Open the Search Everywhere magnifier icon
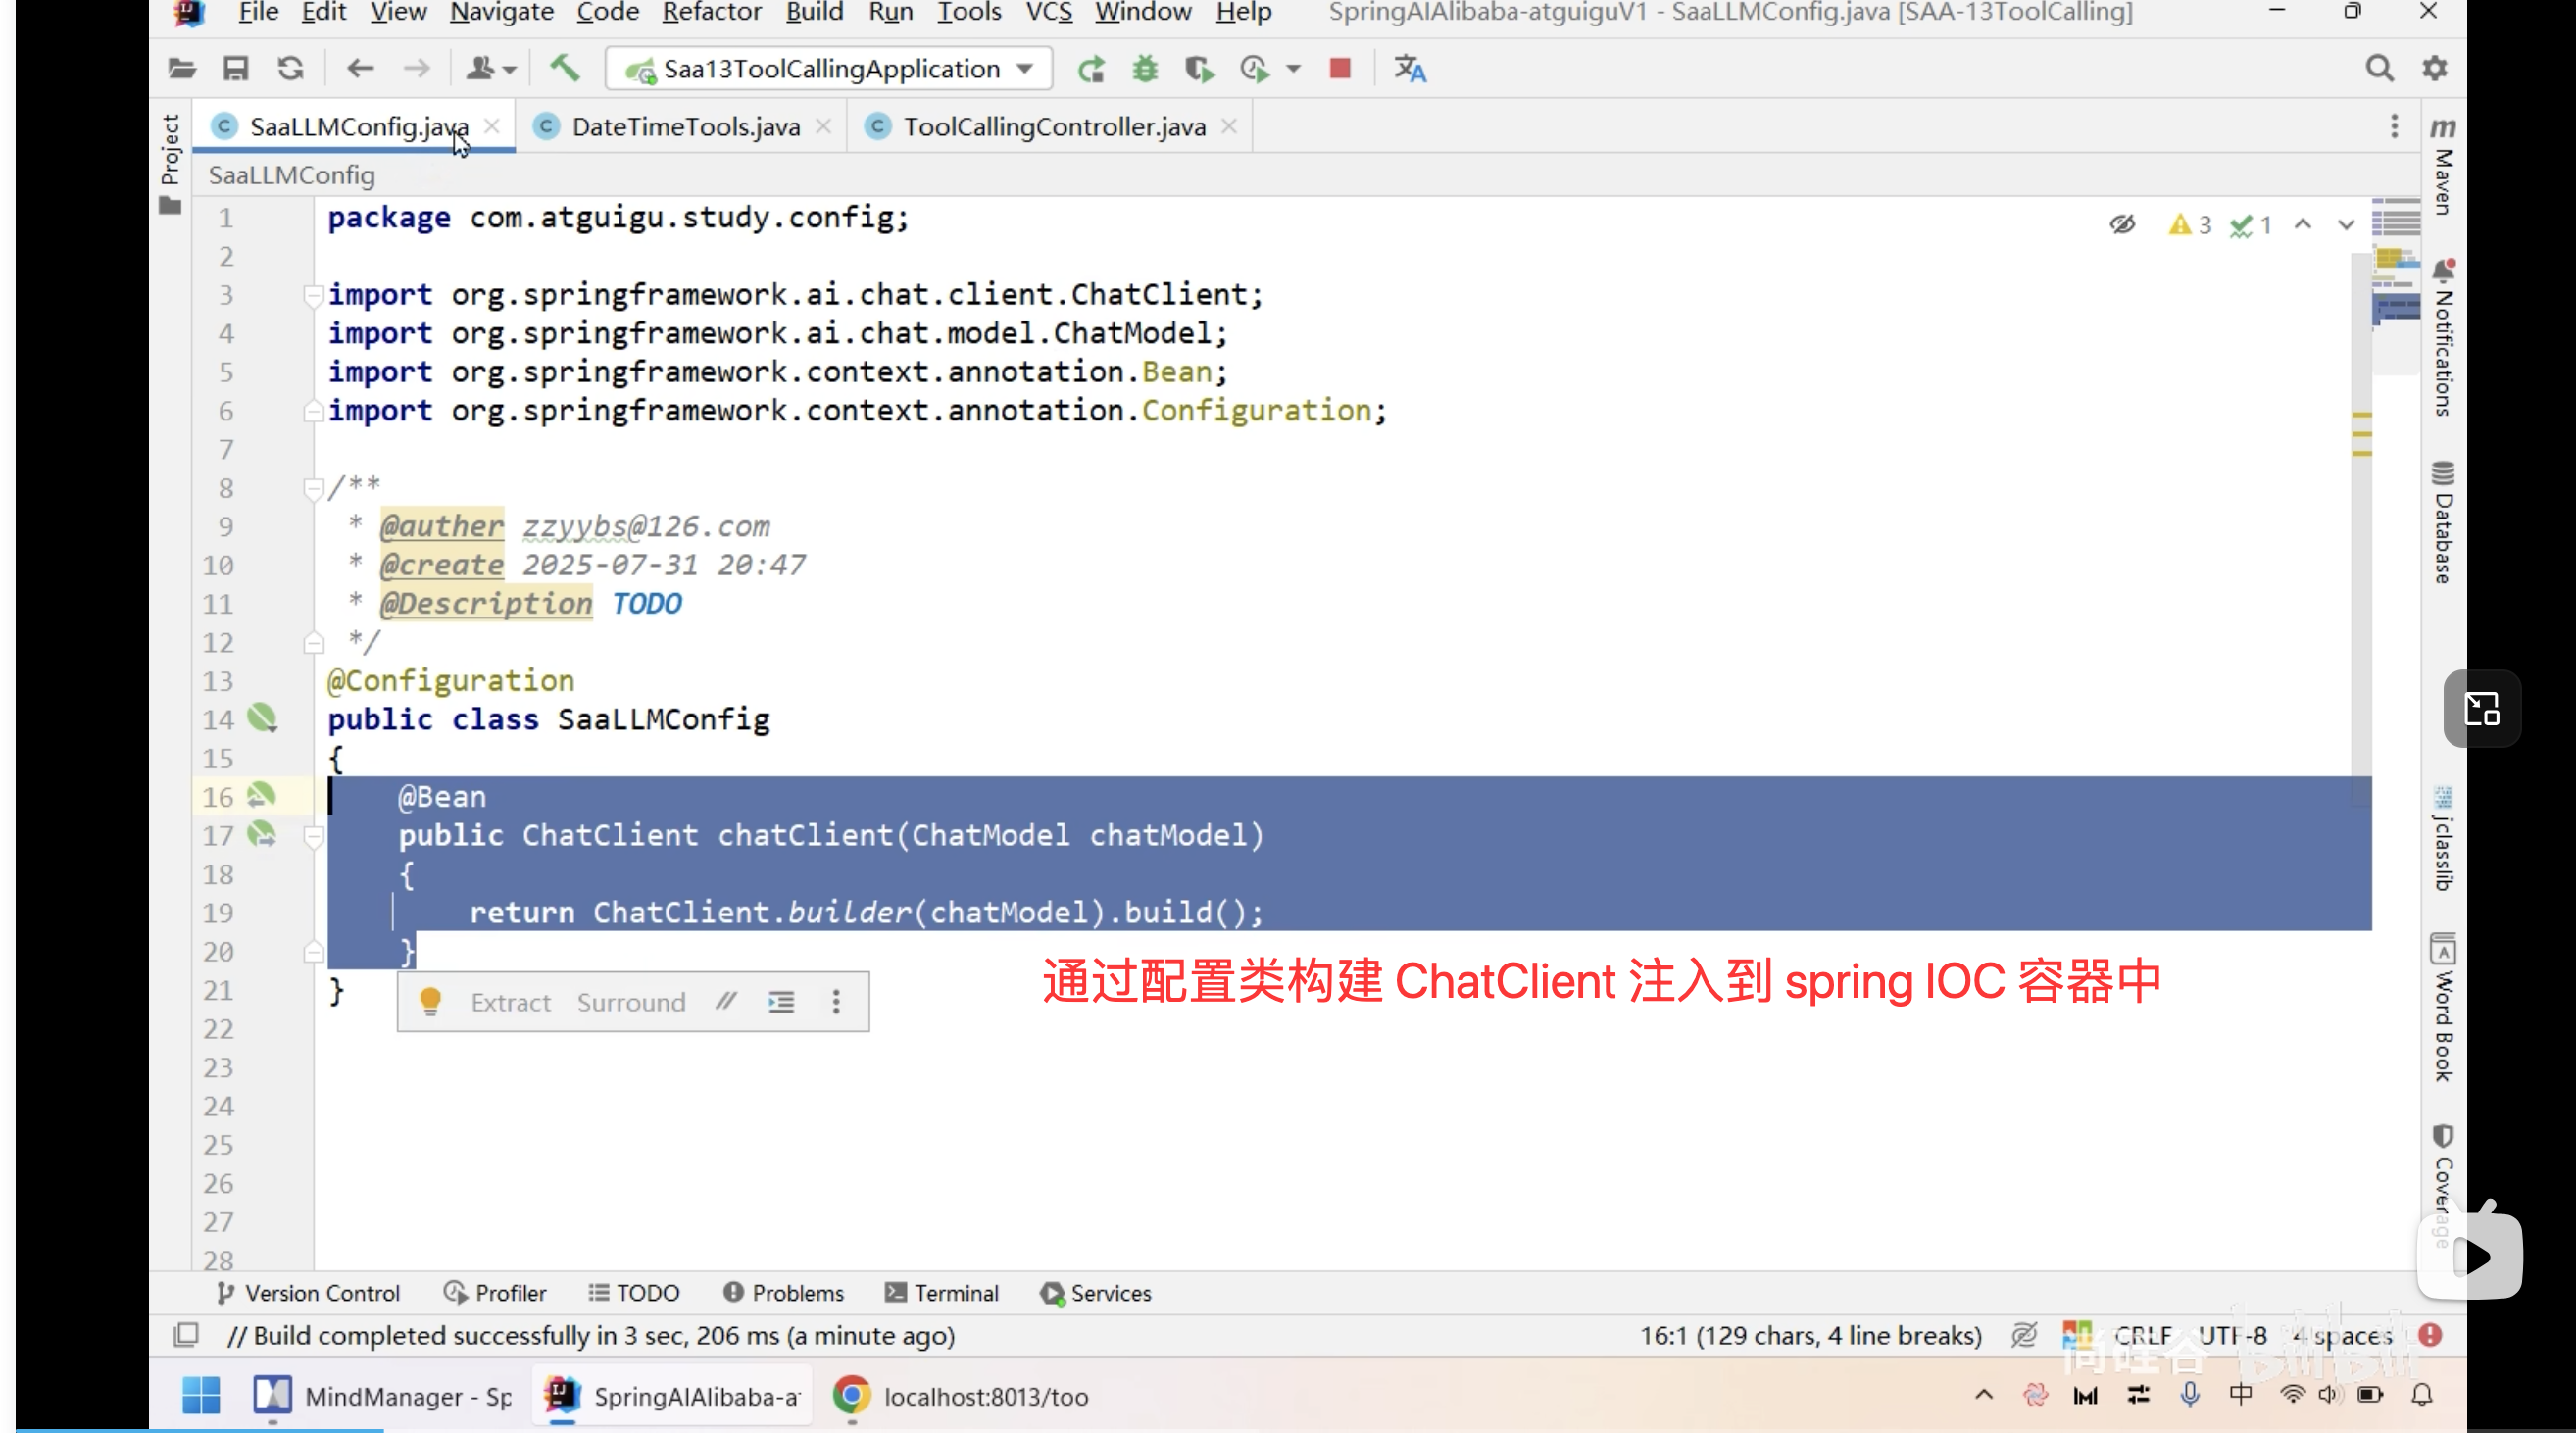This screenshot has height=1433, width=2576. (2379, 69)
